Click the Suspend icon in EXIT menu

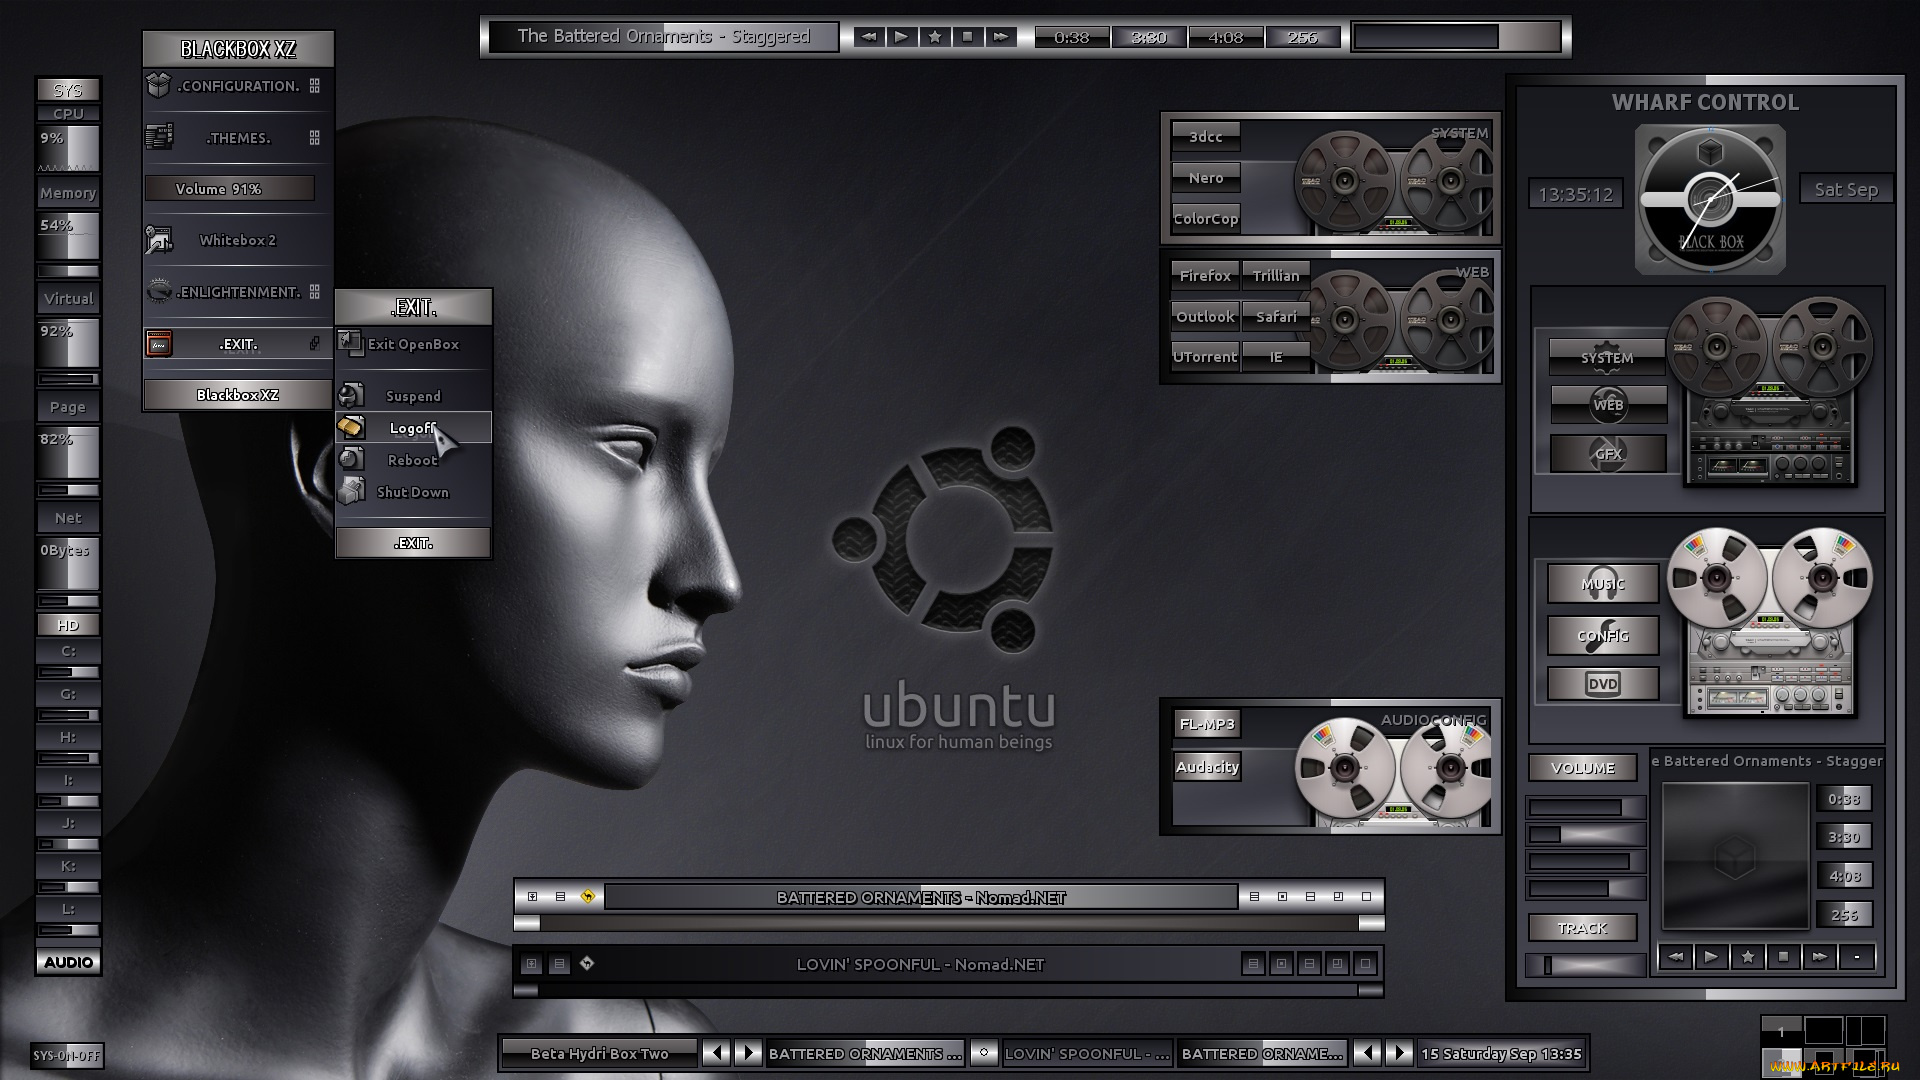pos(351,395)
